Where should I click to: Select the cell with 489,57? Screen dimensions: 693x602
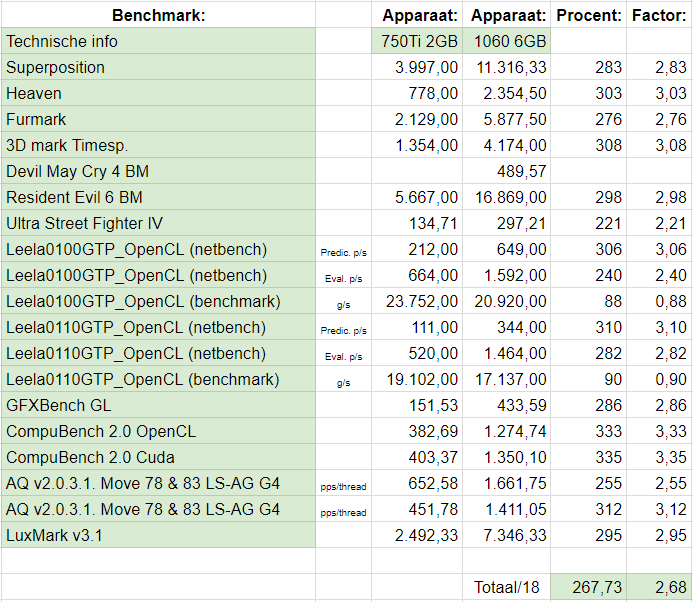click(506, 171)
